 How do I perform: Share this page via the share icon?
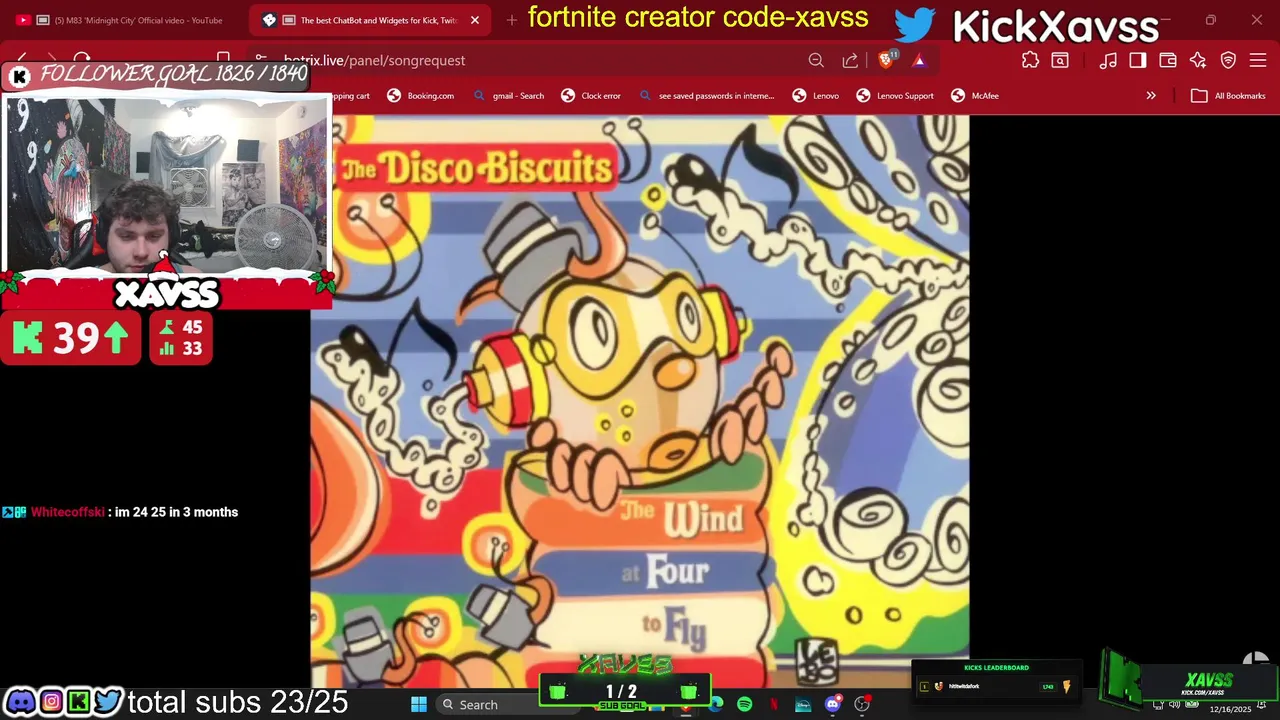pos(850,61)
